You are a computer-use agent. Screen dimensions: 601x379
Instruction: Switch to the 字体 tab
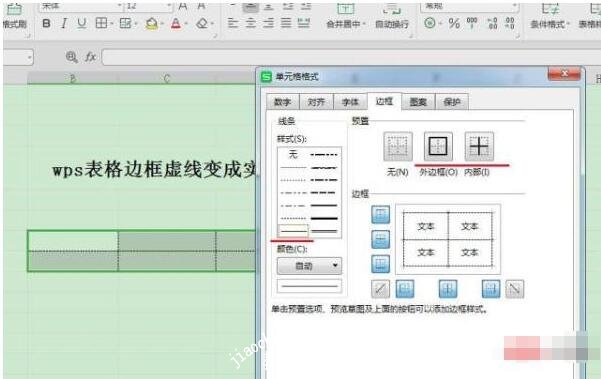coord(350,102)
